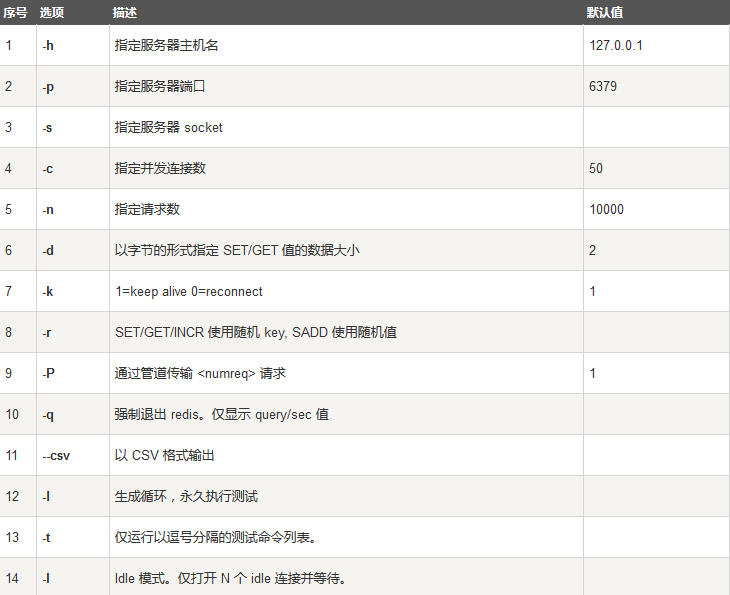Click row number 7
This screenshot has height=595, width=730.
pos(8,291)
